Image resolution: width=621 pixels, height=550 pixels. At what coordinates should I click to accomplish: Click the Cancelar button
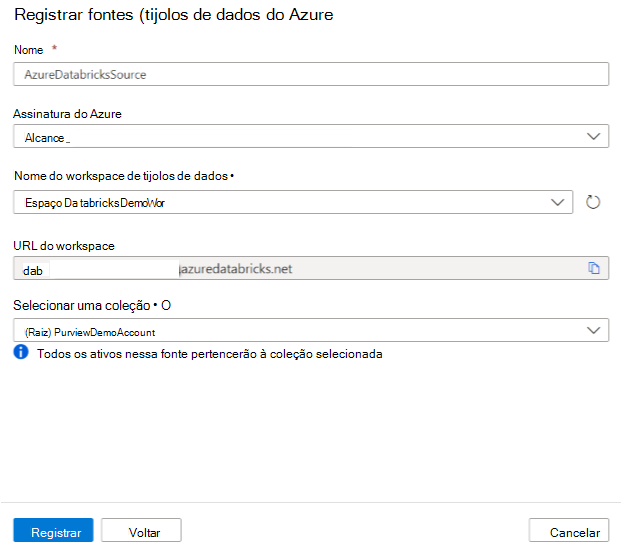(x=569, y=530)
